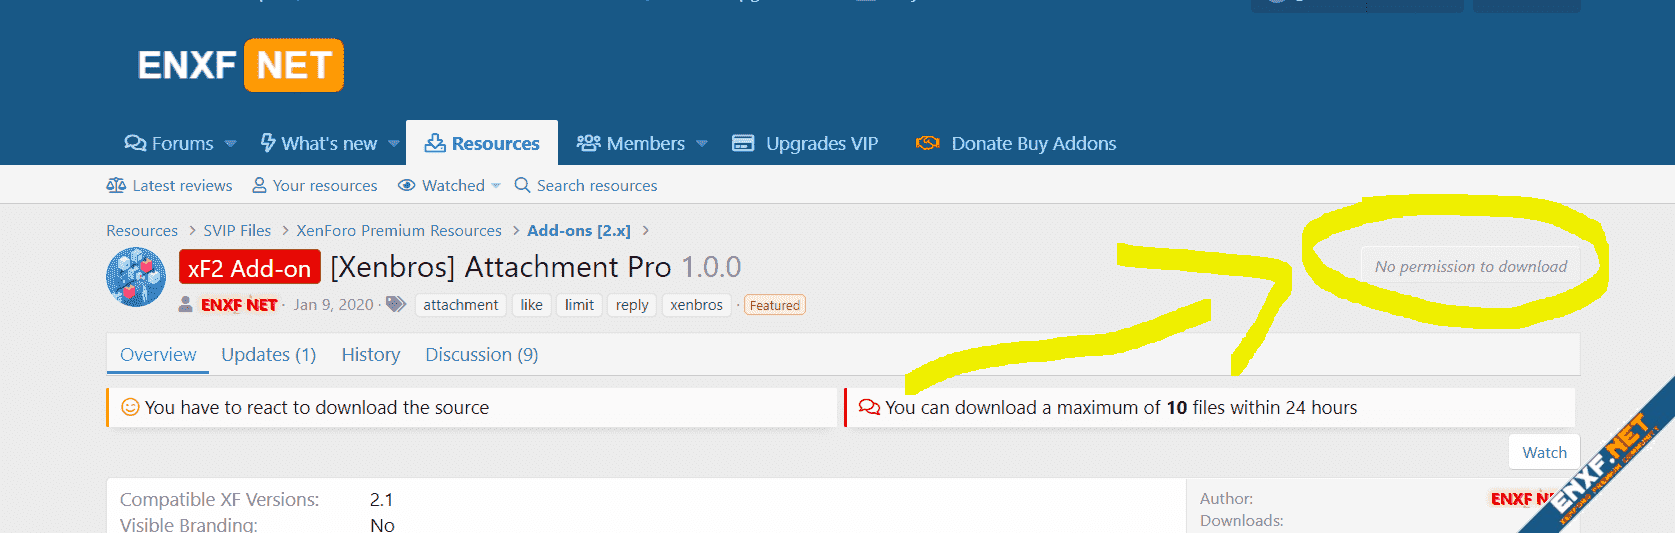
Task: Select the limit tag
Action: click(579, 305)
